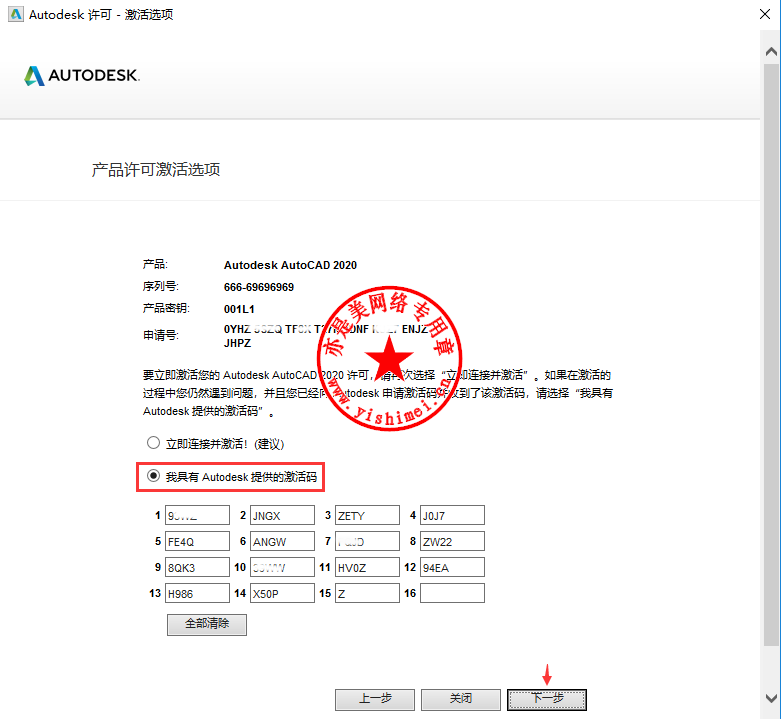781x719 pixels.
Task: Click activation field 13 containing H986
Action: point(197,594)
